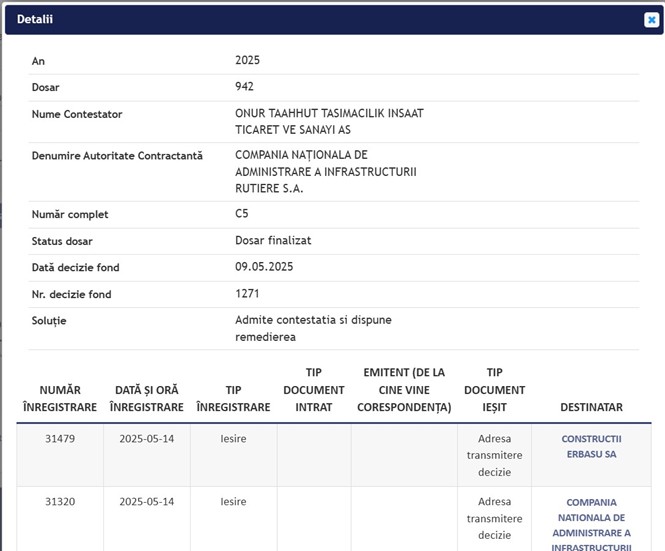The height and width of the screenshot is (551, 665).
Task: Select the Status dosar label
Action: pos(62,241)
